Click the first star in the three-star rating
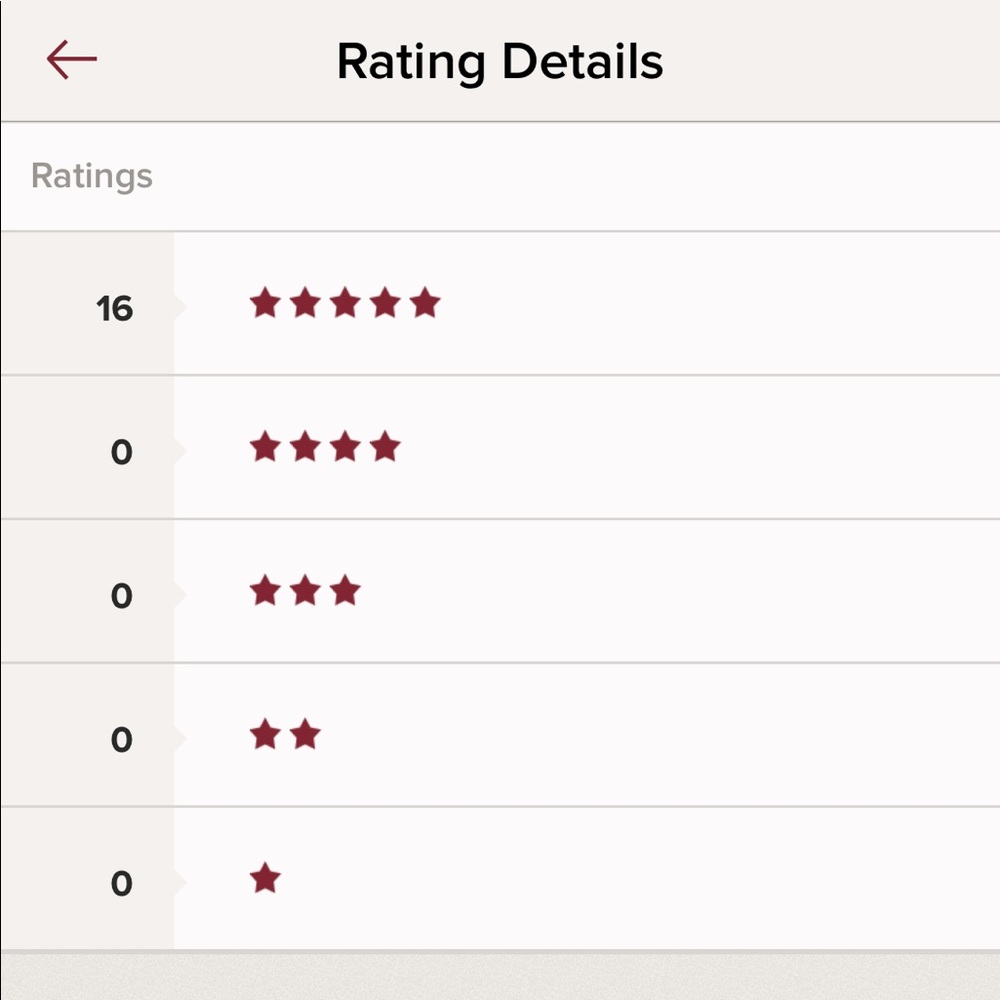 265,592
